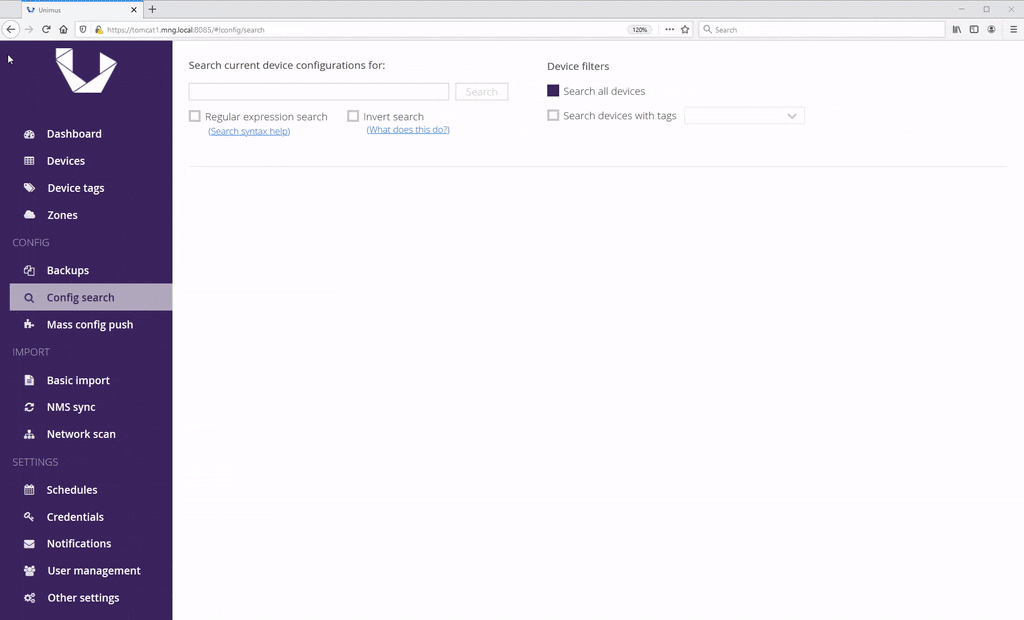Open a new browser tab
This screenshot has width=1024, height=620.
152,9
